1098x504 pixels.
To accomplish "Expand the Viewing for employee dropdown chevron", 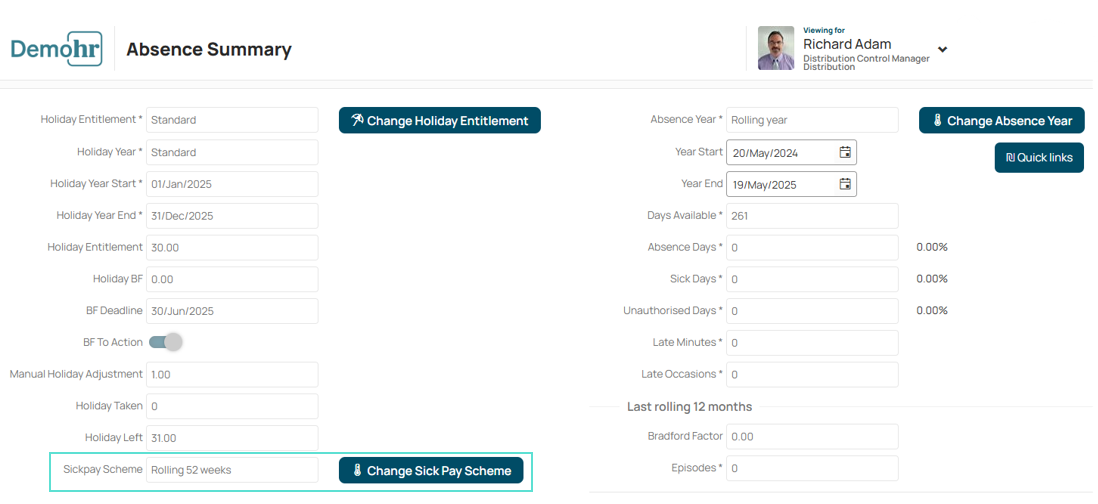I will tap(943, 49).
